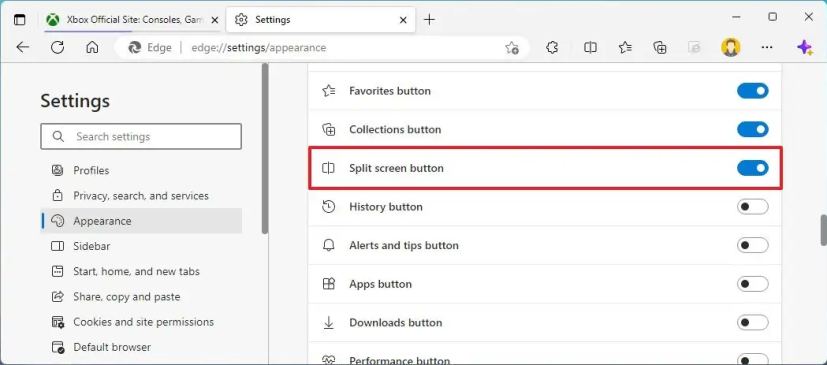Add this page to favorites star
Viewport: 827px width, 365px height.
(512, 48)
